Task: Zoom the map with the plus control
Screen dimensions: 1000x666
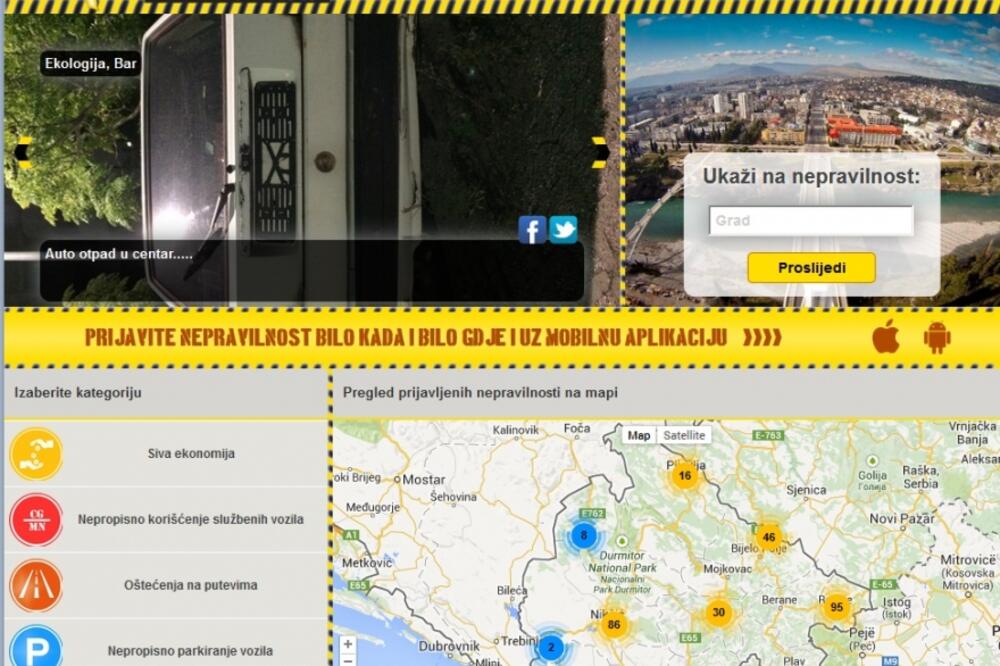Action: [348, 644]
